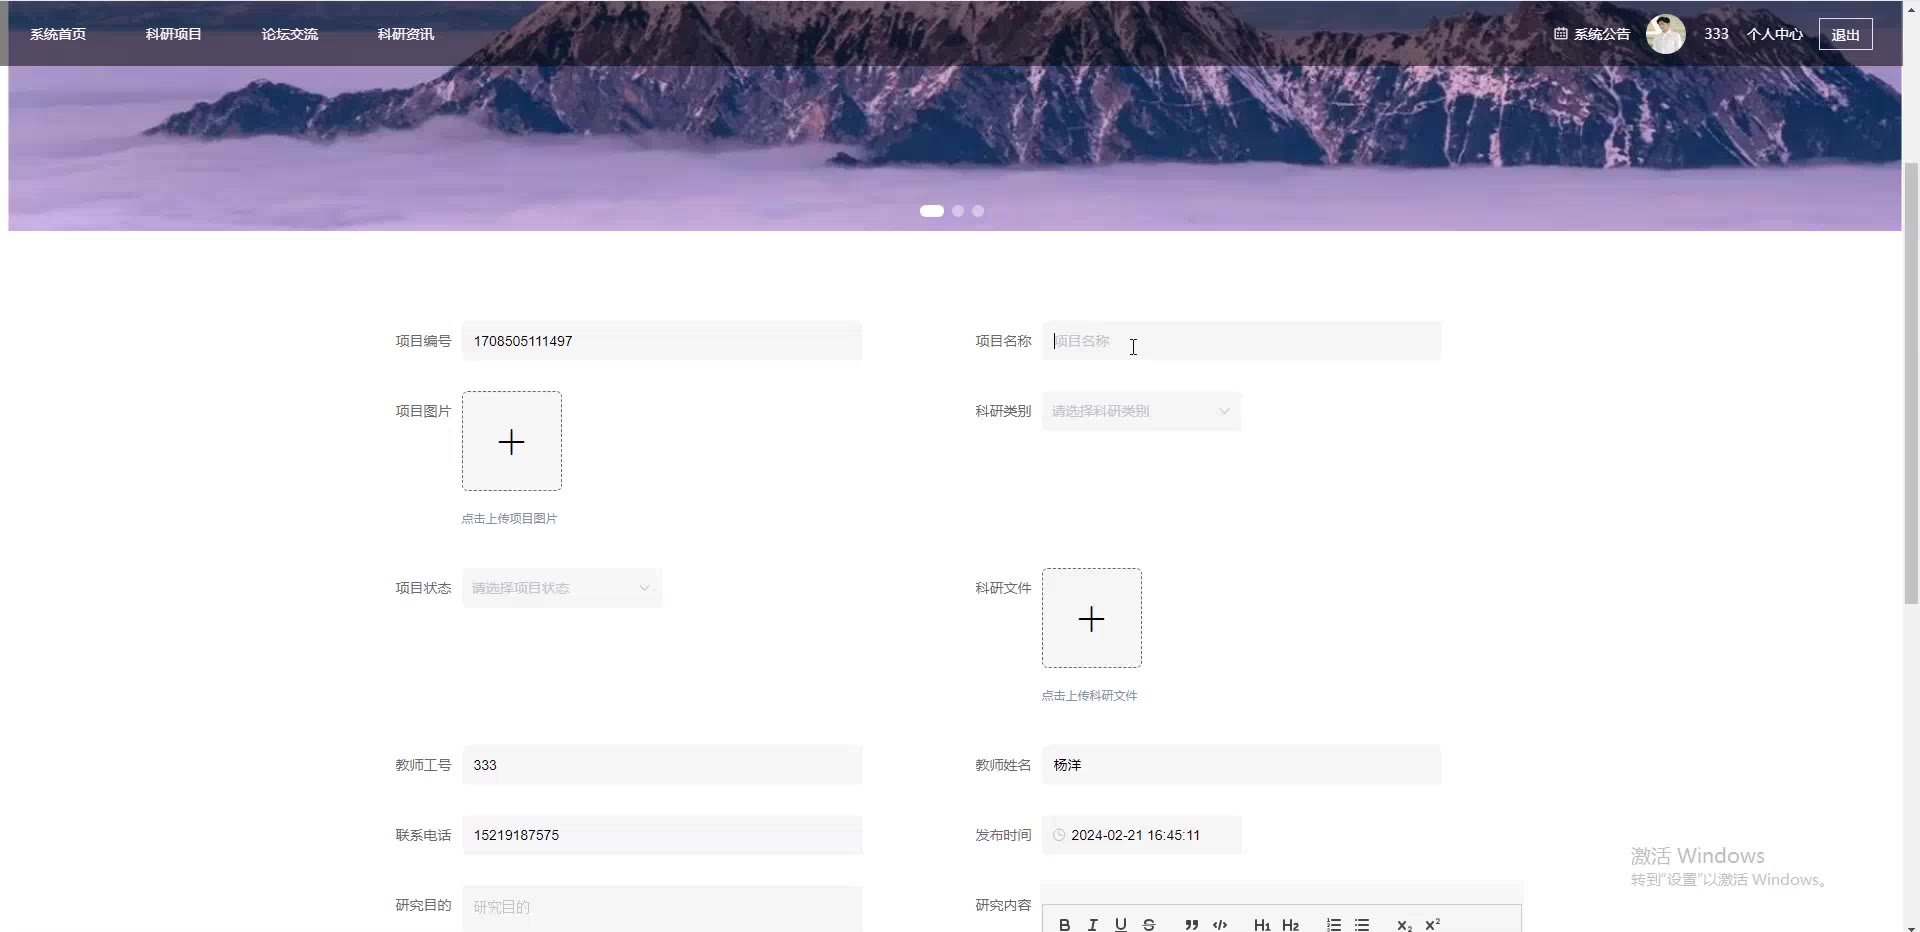Focus the 研究目的 text field
1920x932 pixels.
[x=662, y=908]
